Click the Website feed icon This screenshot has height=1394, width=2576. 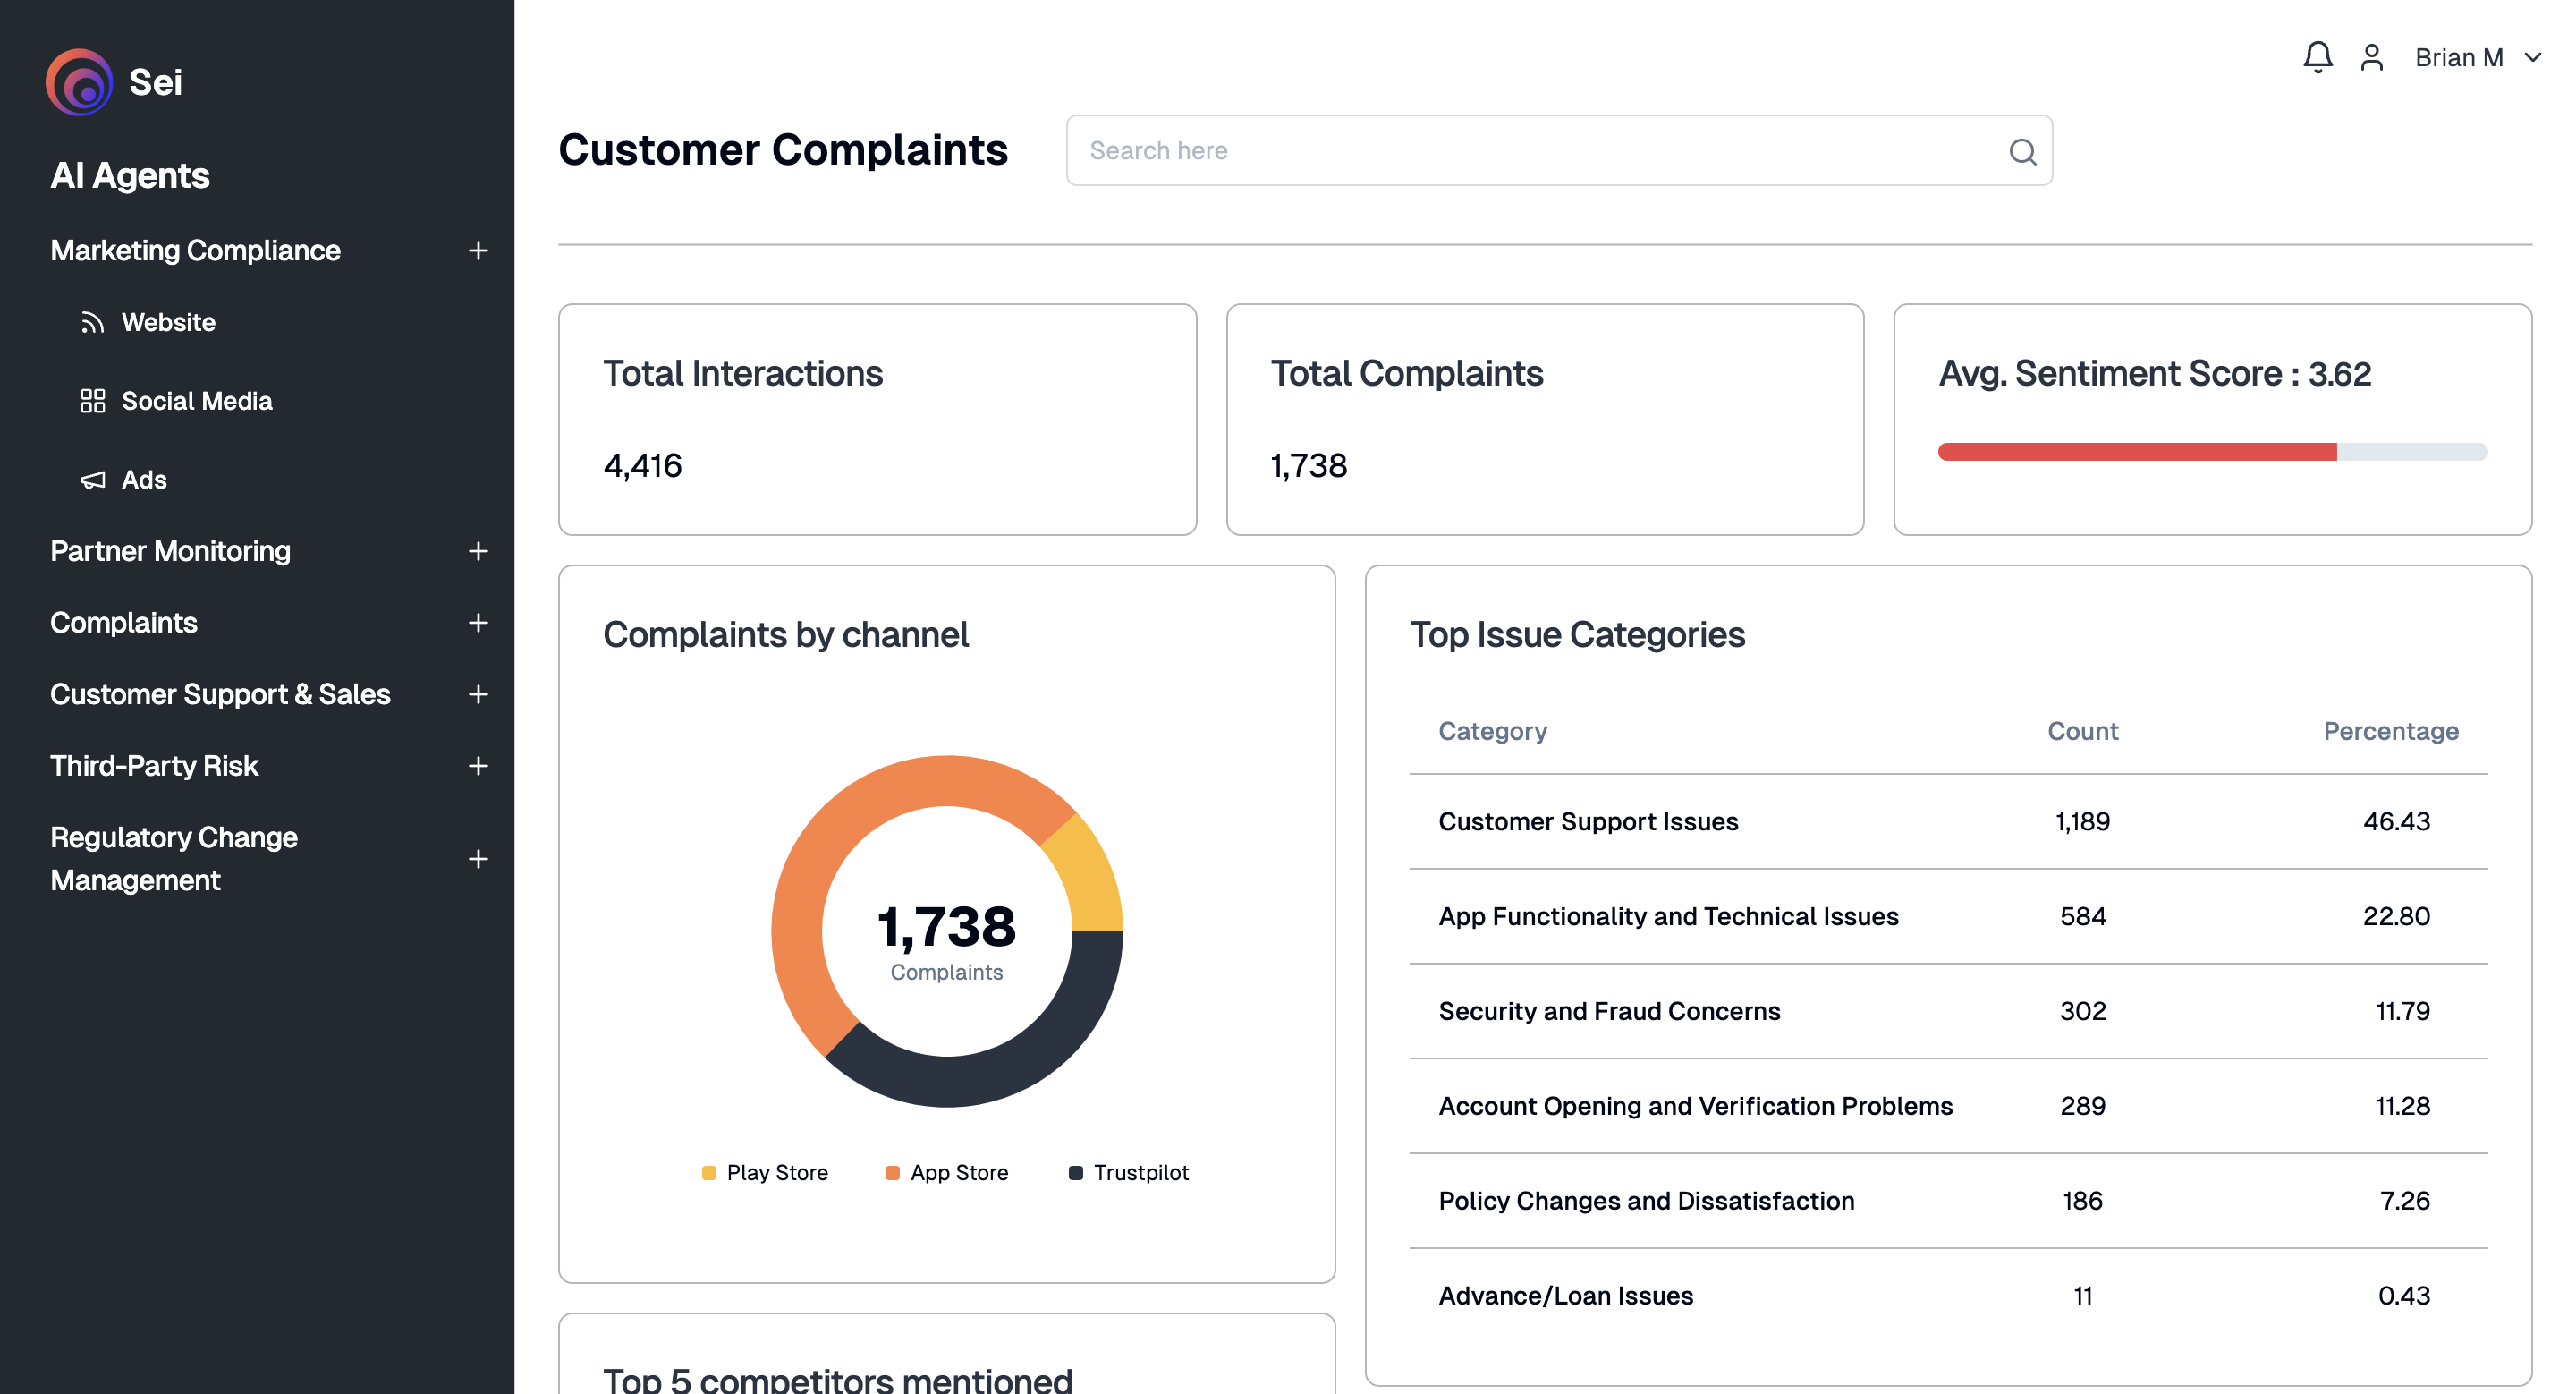(x=92, y=322)
